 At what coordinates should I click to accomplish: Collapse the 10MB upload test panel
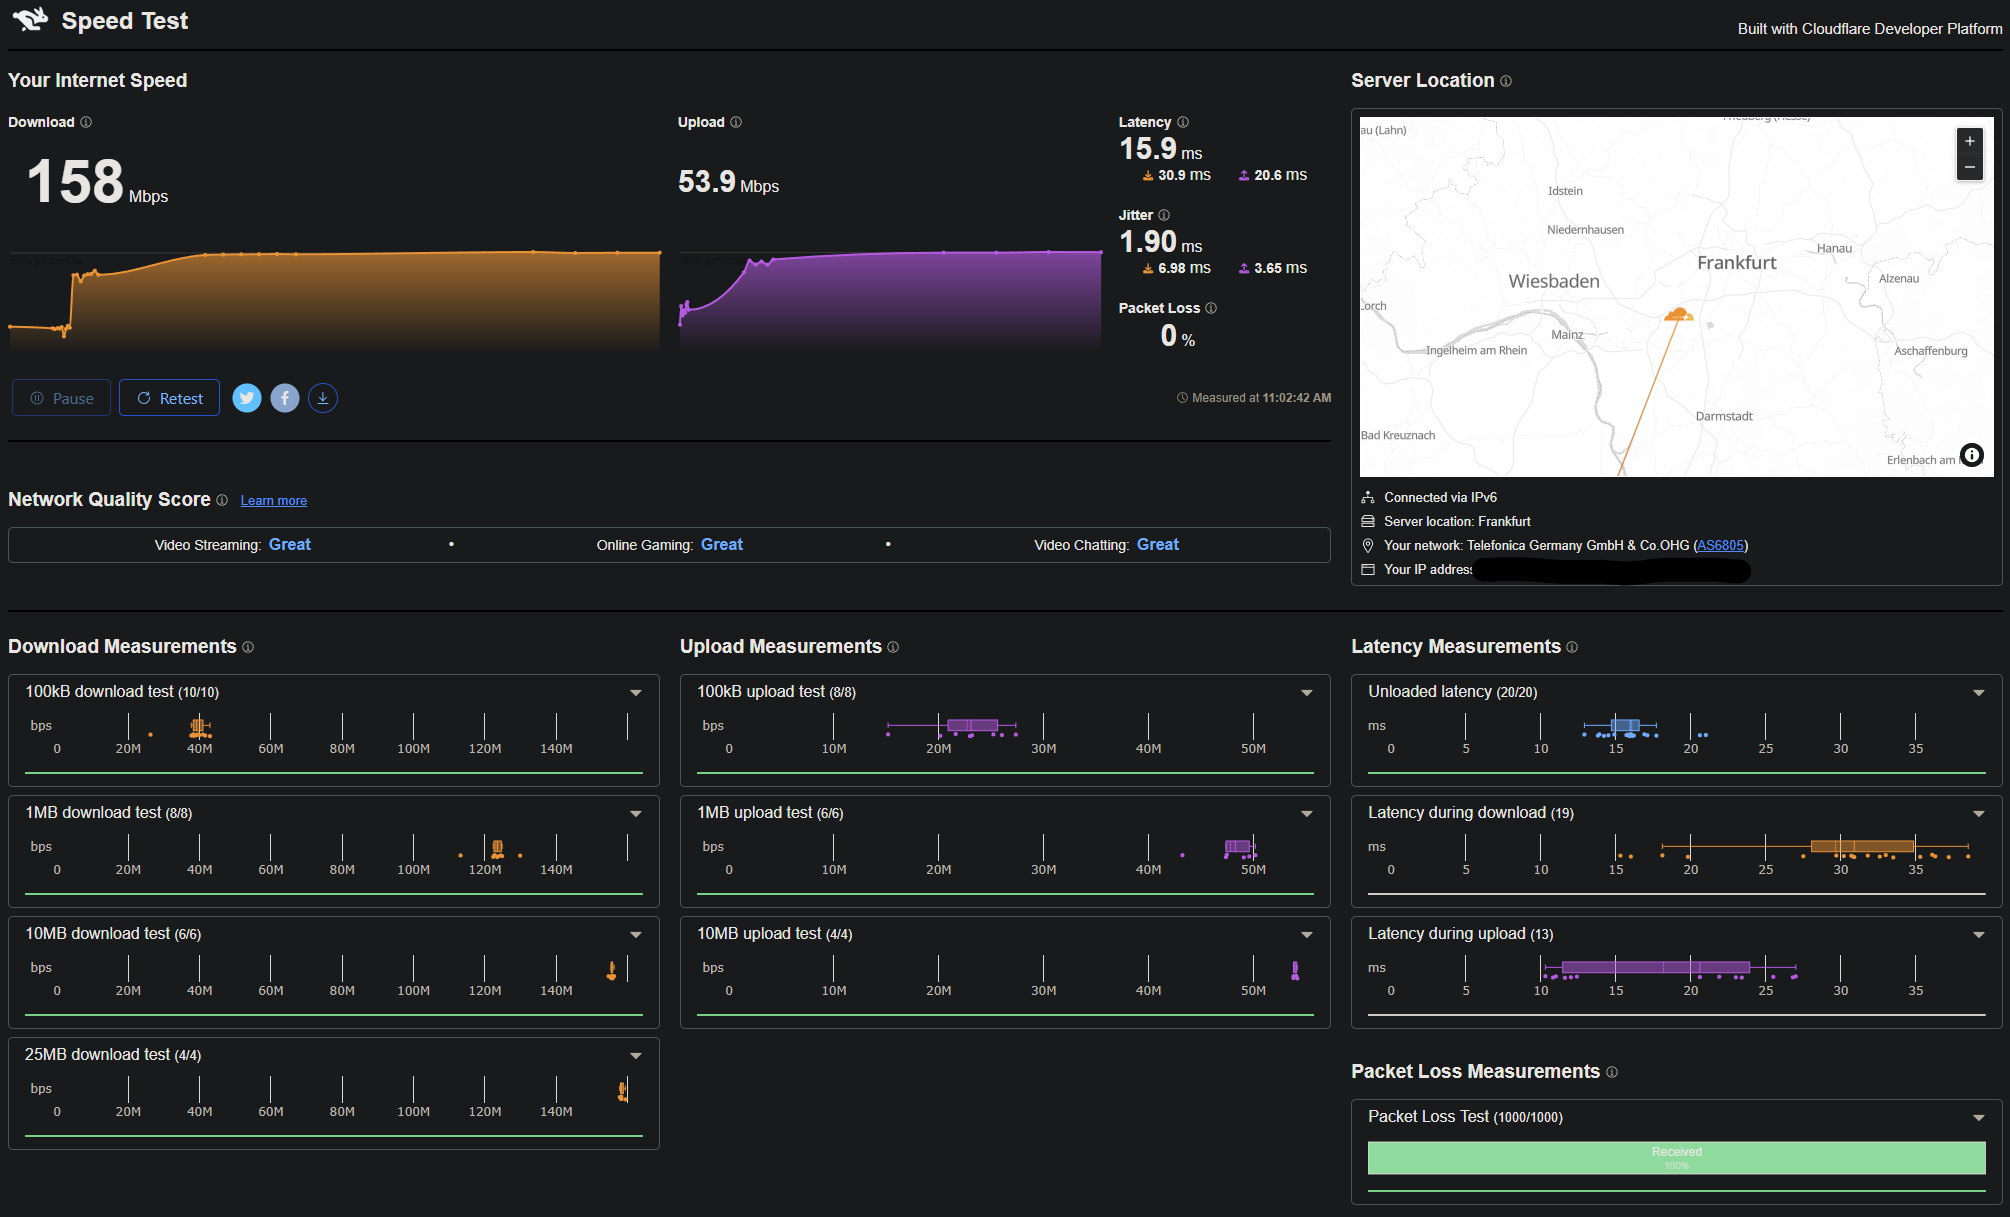pos(1307,934)
